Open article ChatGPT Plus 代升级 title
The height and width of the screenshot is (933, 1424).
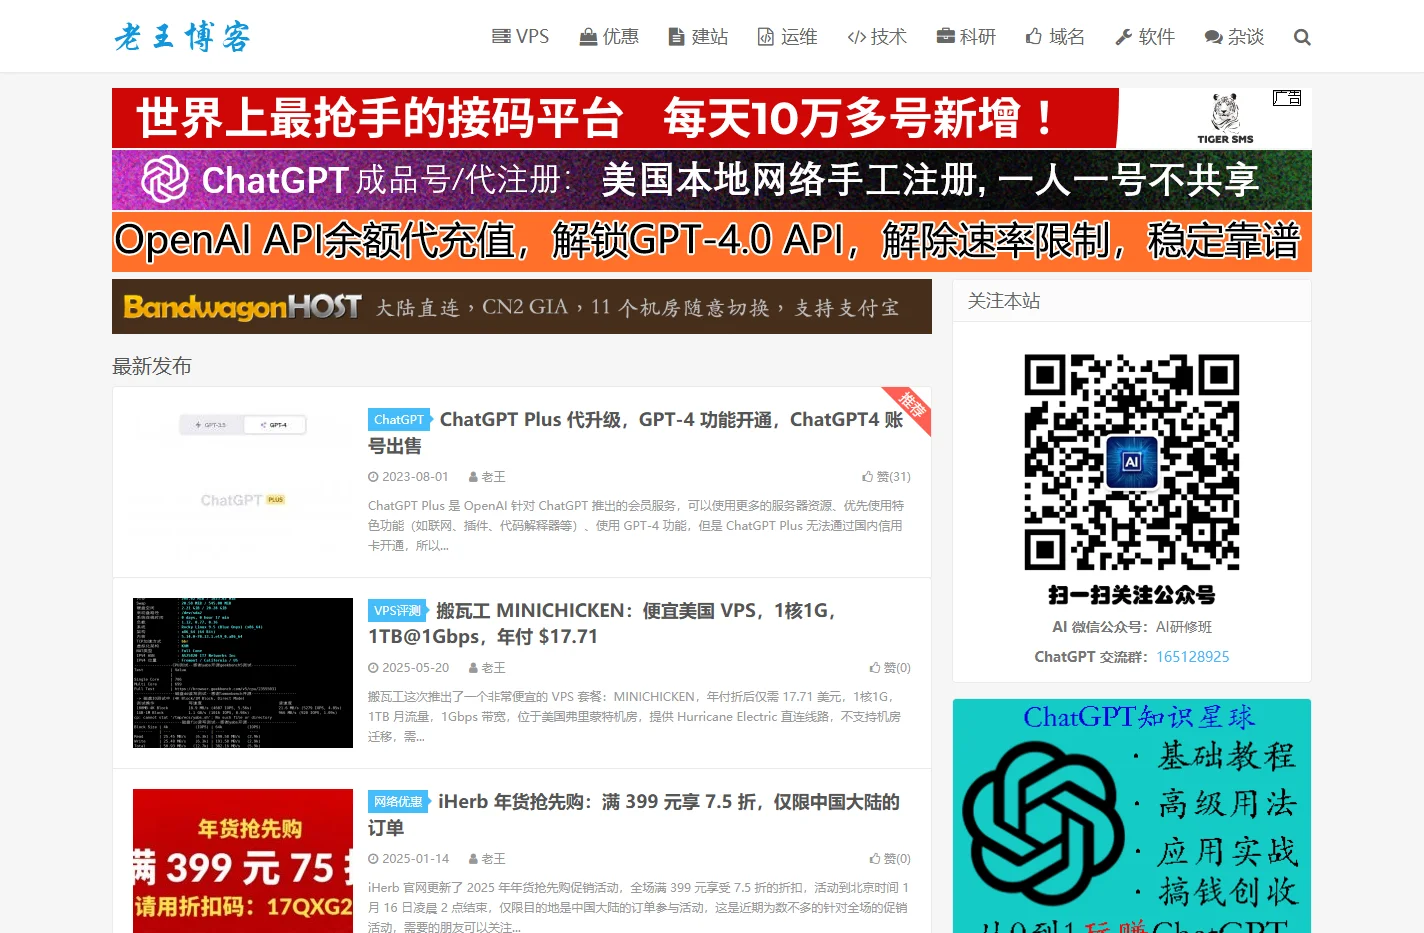[x=636, y=432]
